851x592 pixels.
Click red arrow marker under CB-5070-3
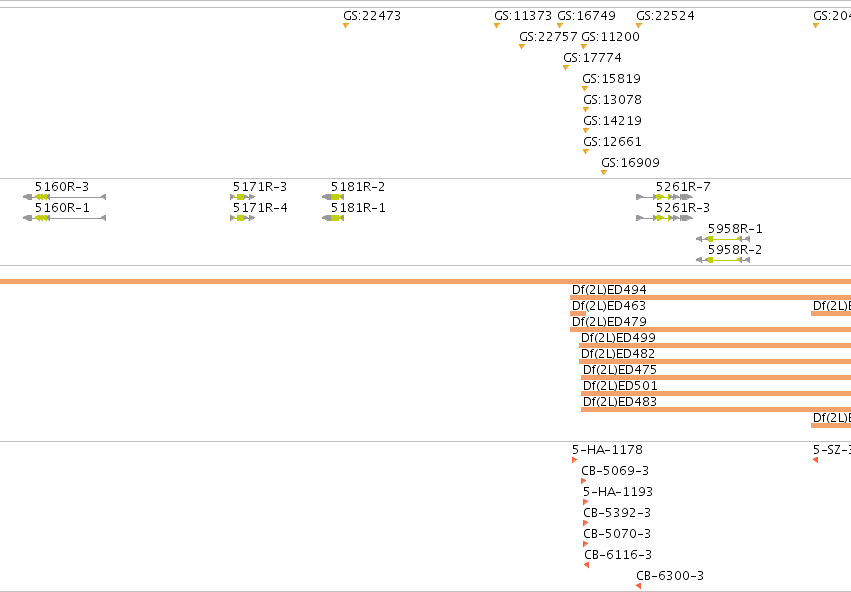(x=585, y=544)
